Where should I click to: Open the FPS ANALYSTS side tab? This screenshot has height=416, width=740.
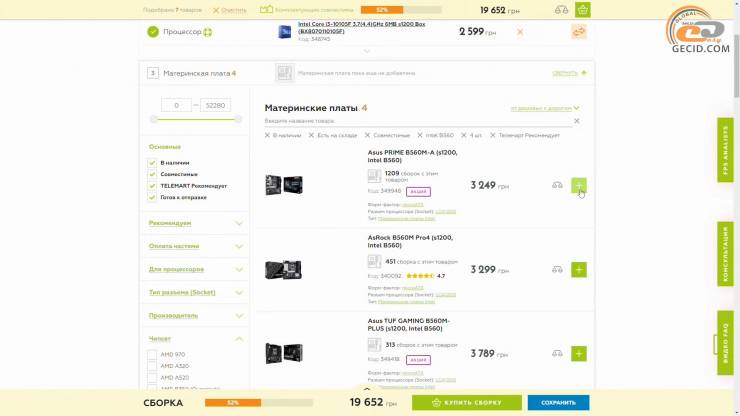pos(725,150)
